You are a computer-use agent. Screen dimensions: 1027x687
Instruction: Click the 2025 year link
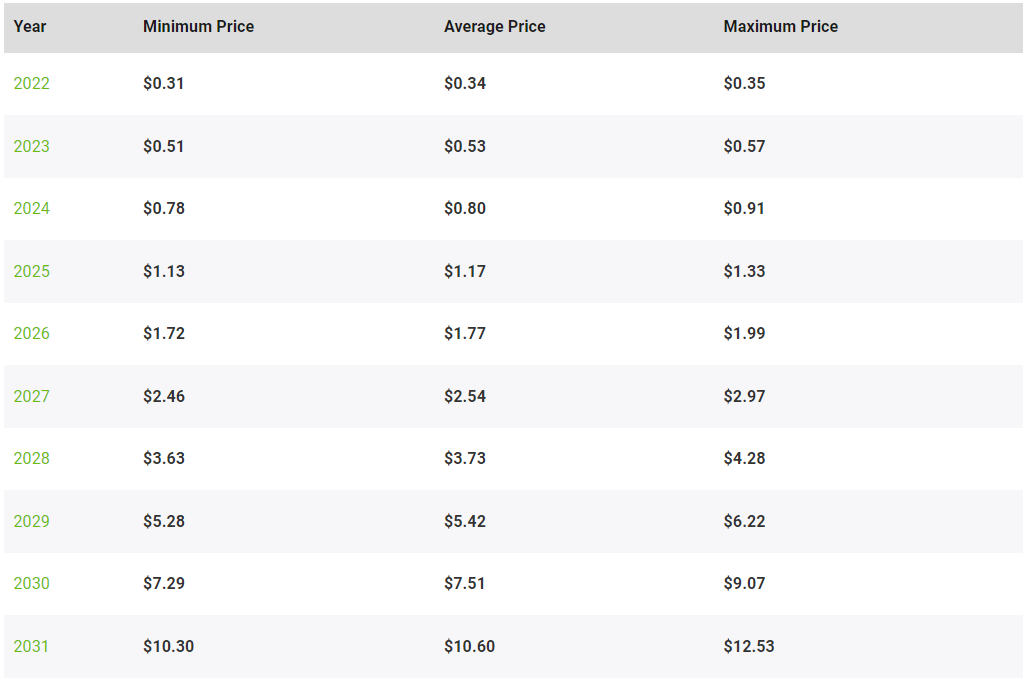pos(31,271)
